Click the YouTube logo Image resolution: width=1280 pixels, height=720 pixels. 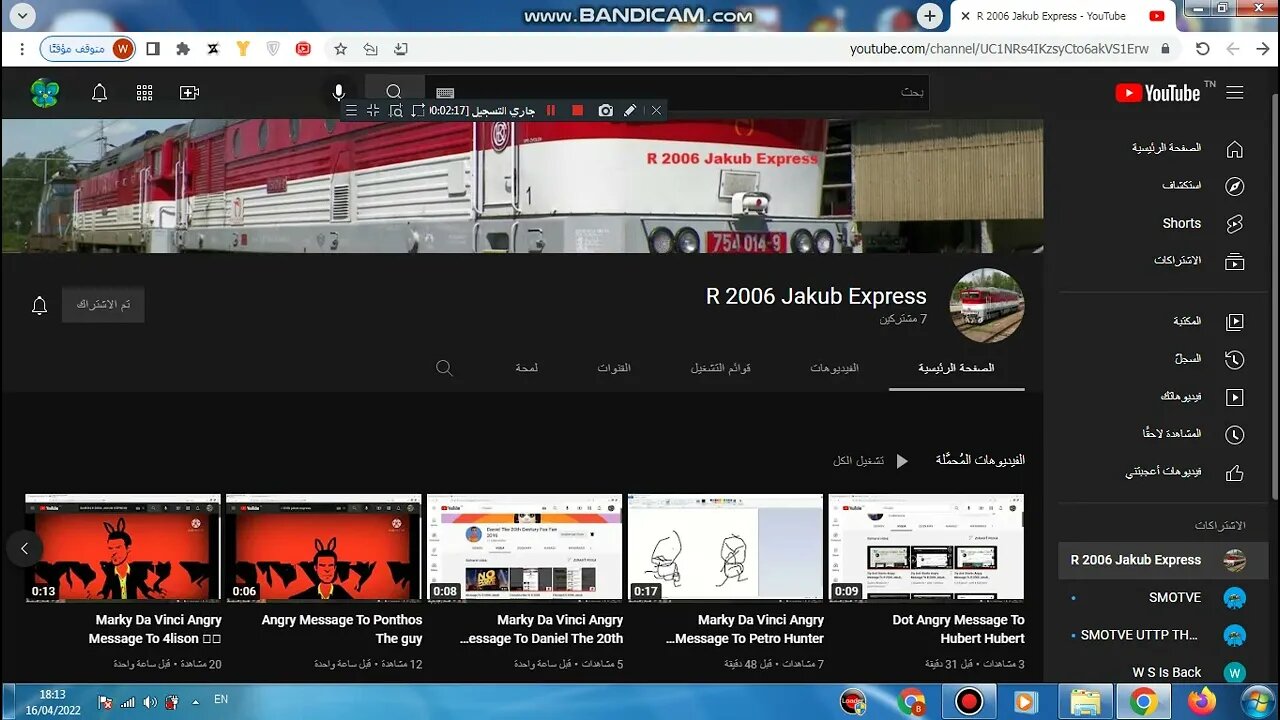click(x=1158, y=93)
